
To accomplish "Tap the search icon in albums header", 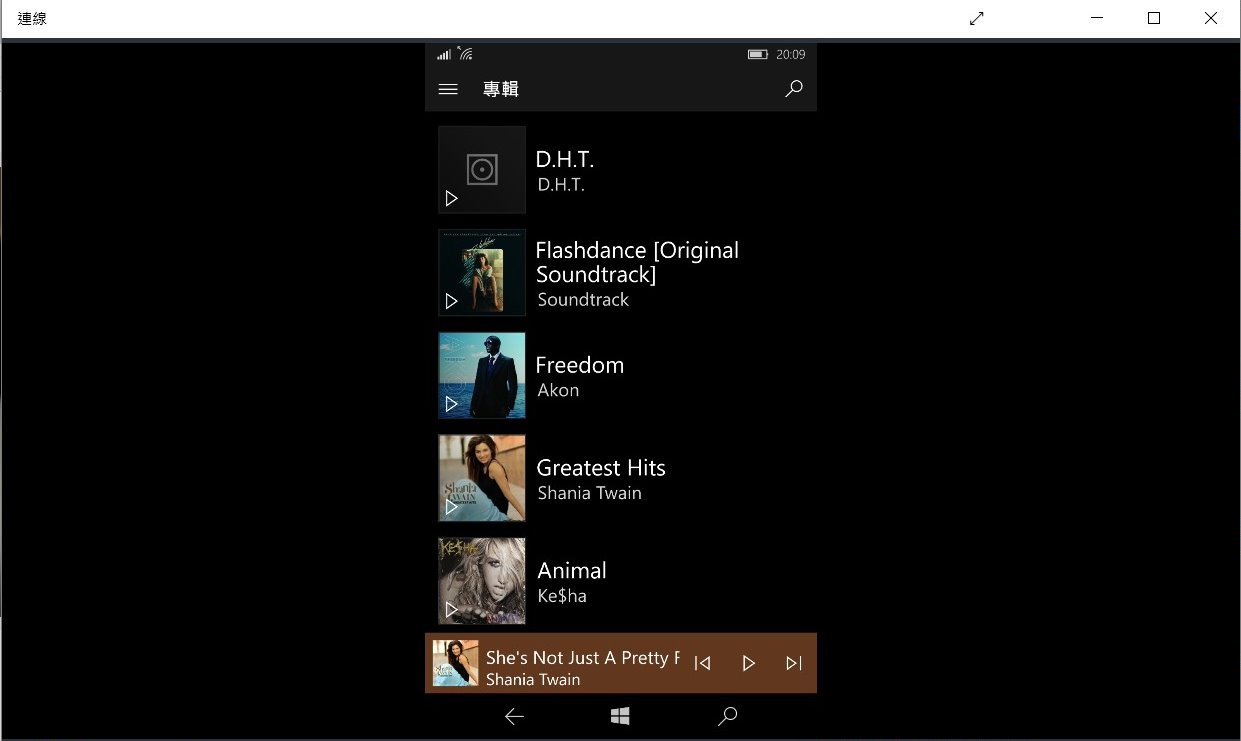I will 794,89.
